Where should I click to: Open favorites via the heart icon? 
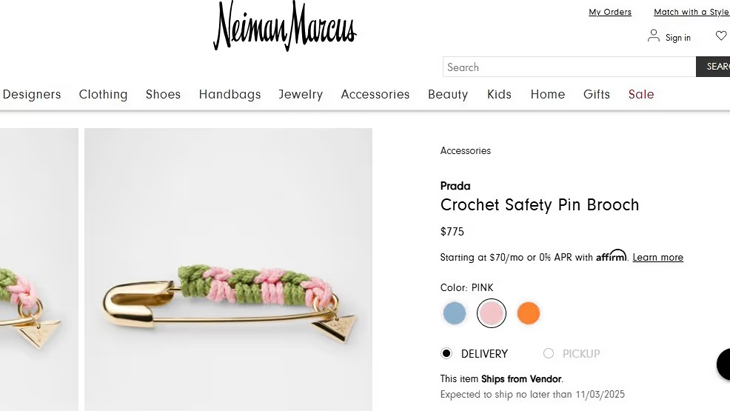pyautogui.click(x=720, y=36)
